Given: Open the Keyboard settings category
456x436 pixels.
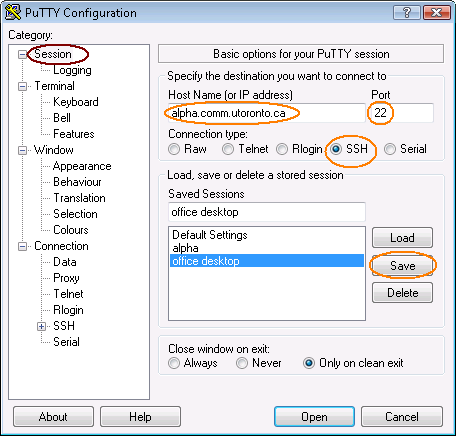Looking at the screenshot, I should [x=76, y=102].
